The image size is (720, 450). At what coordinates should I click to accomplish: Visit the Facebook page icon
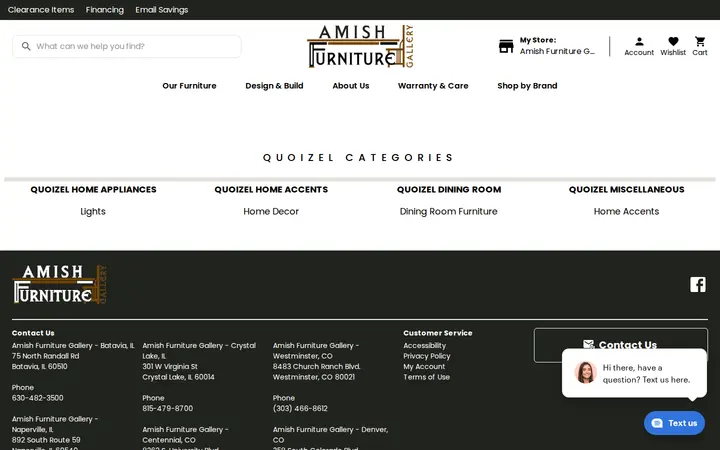pyautogui.click(x=698, y=285)
